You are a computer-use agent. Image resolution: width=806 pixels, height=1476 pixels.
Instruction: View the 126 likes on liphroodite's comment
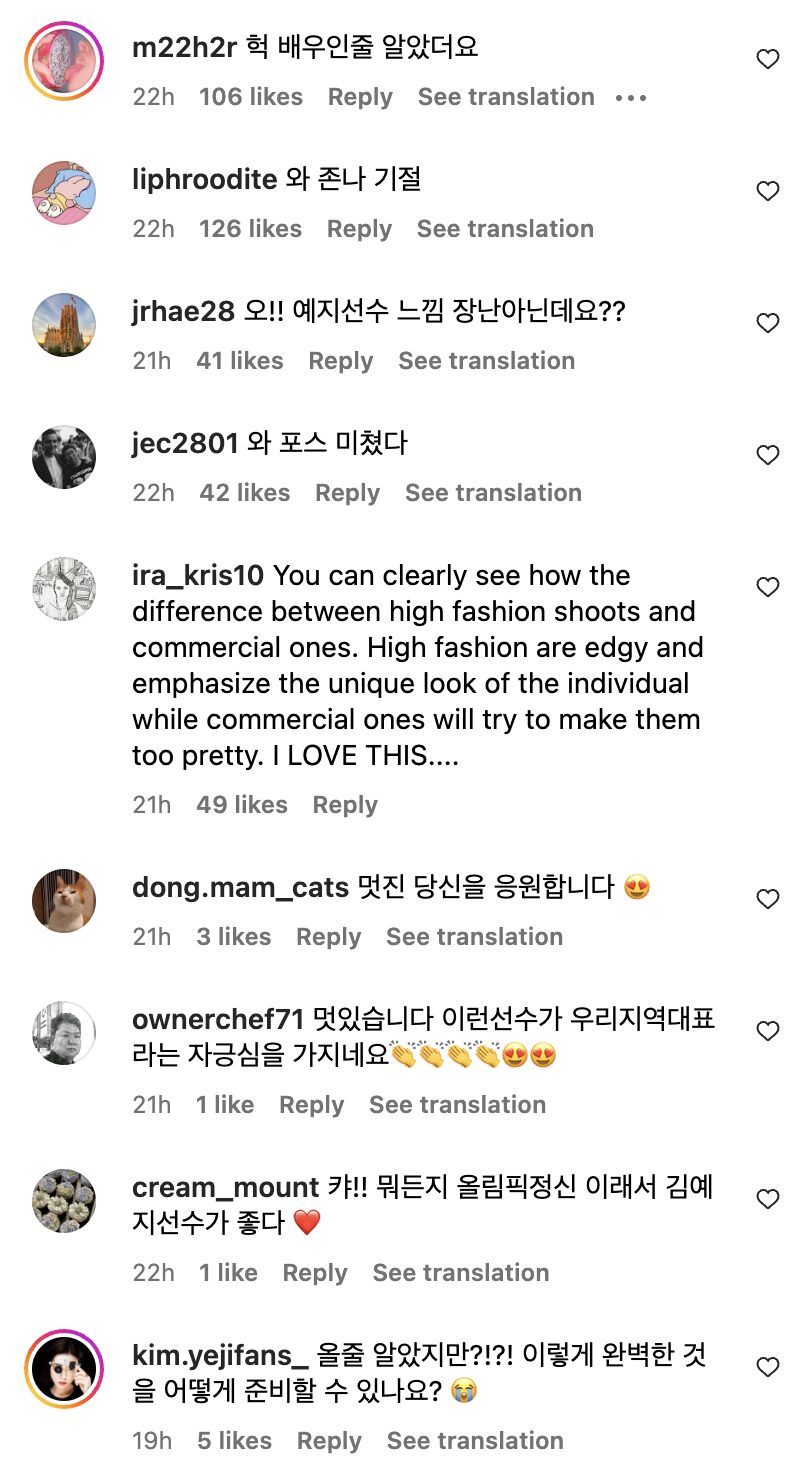[x=250, y=229]
